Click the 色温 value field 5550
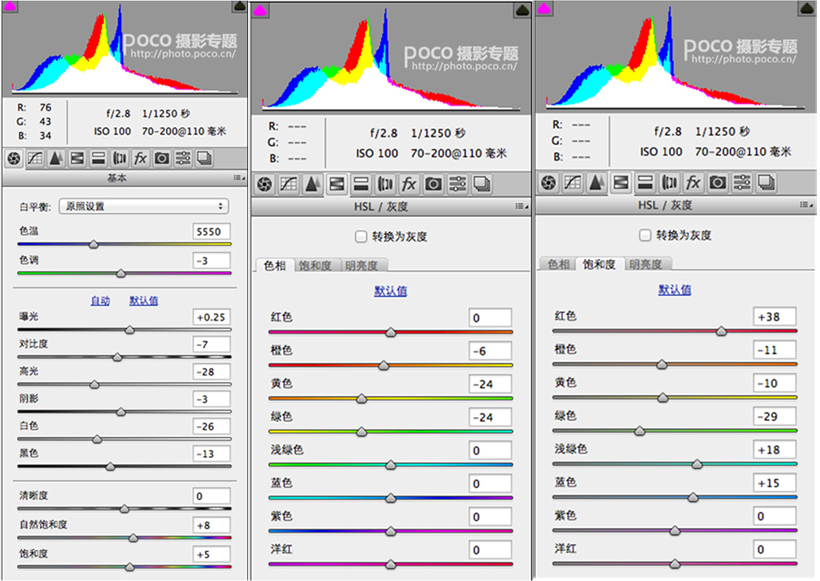Image resolution: width=820 pixels, height=581 pixels. 212,231
